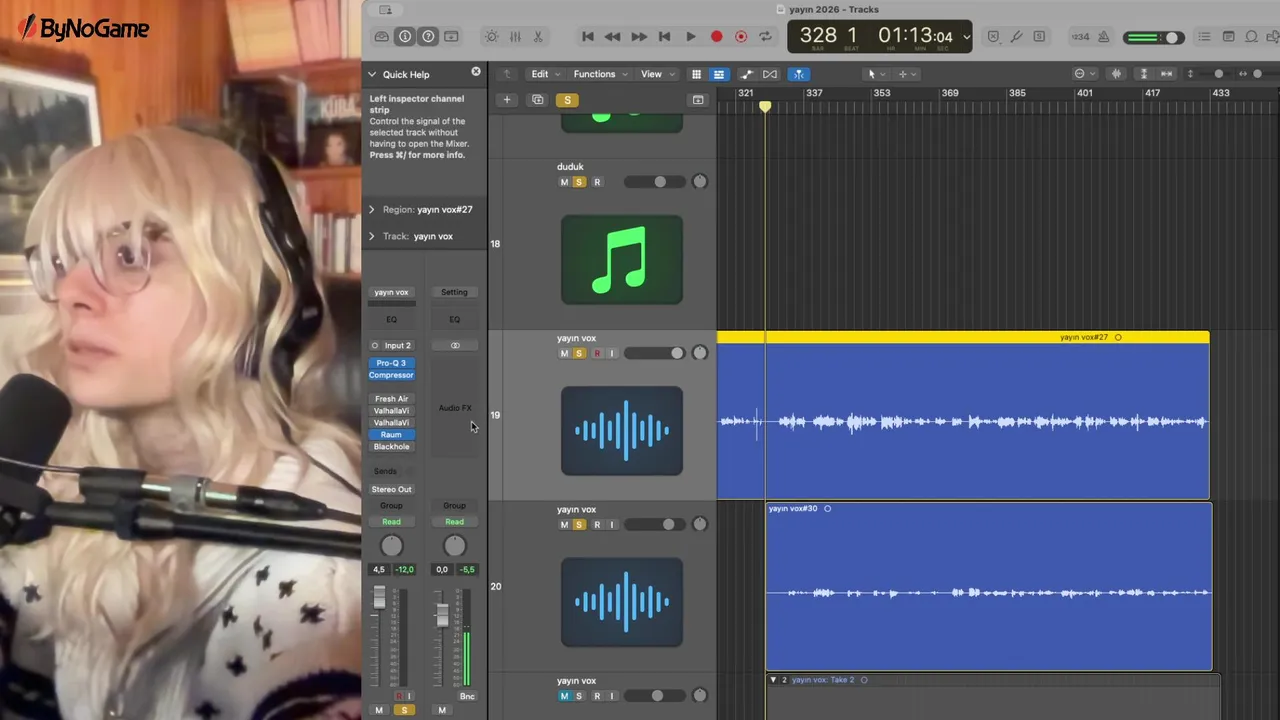Click the red Record button
The image size is (1280, 720).
716,37
